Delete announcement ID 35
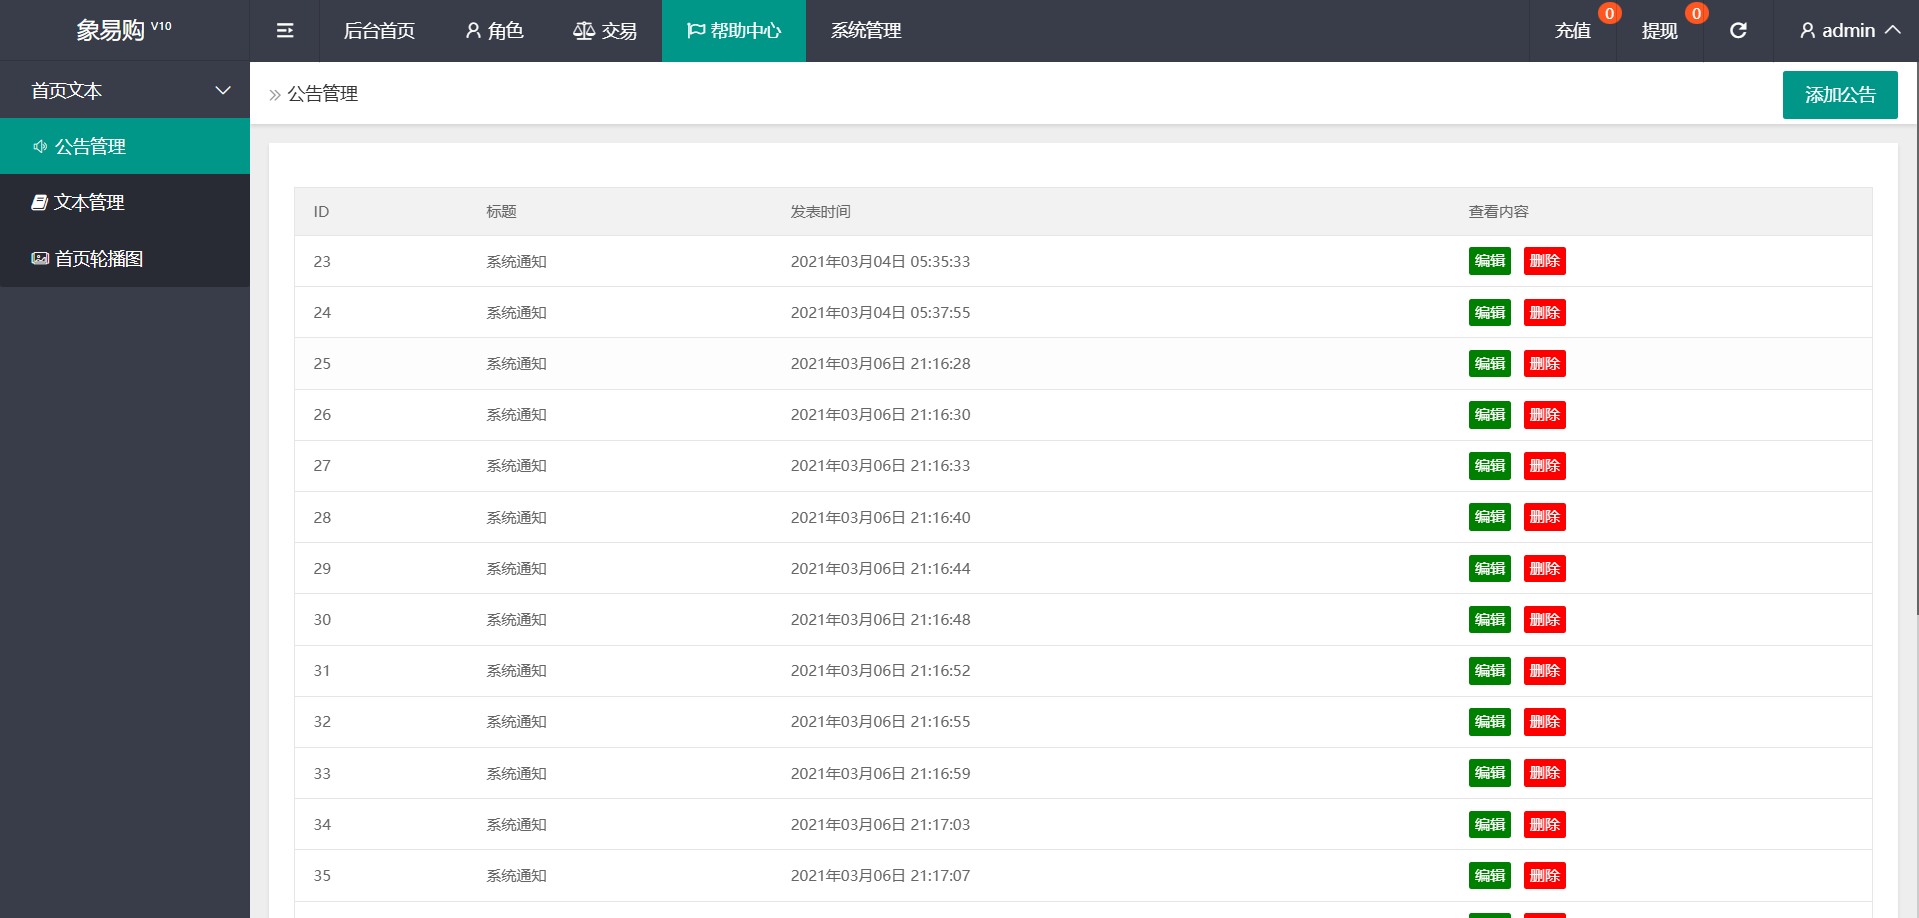The width and height of the screenshot is (1919, 918). point(1545,875)
